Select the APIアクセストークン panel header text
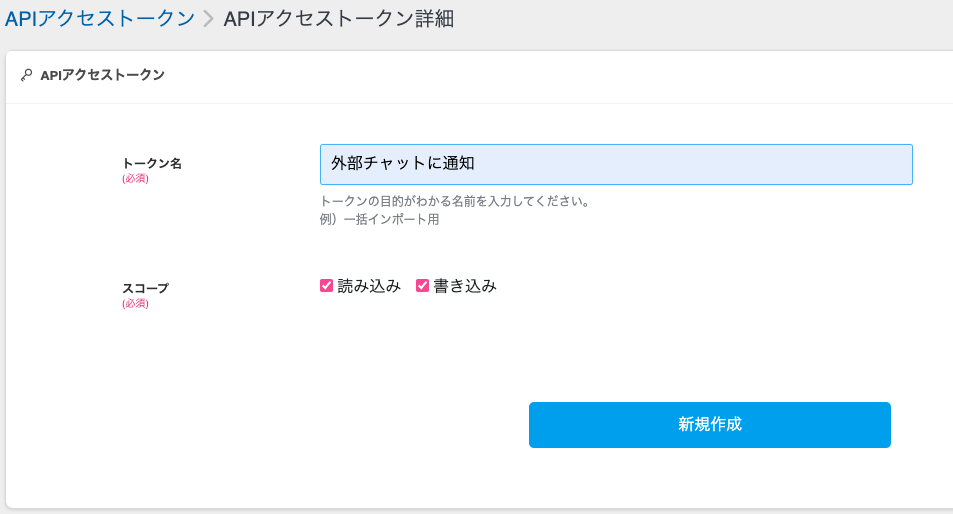This screenshot has height=514, width=953. (102, 75)
